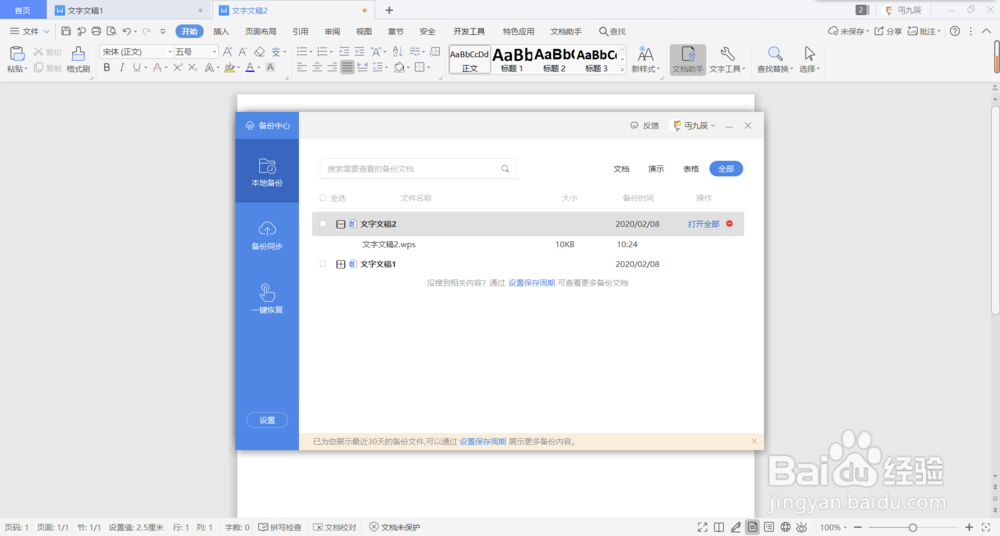
Task: Add new document tab with plus
Action: point(389,10)
